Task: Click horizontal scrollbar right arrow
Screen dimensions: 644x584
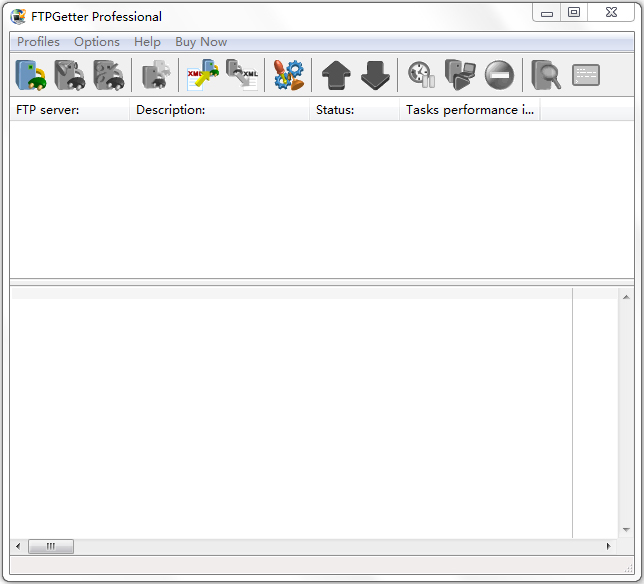Action: pos(609,546)
